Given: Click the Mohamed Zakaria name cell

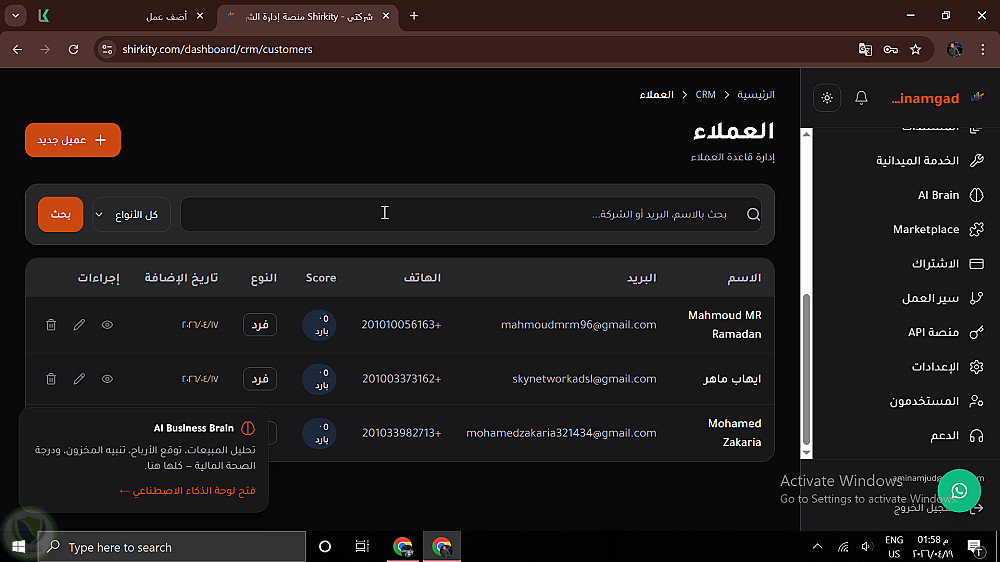Looking at the screenshot, I should coord(734,433).
